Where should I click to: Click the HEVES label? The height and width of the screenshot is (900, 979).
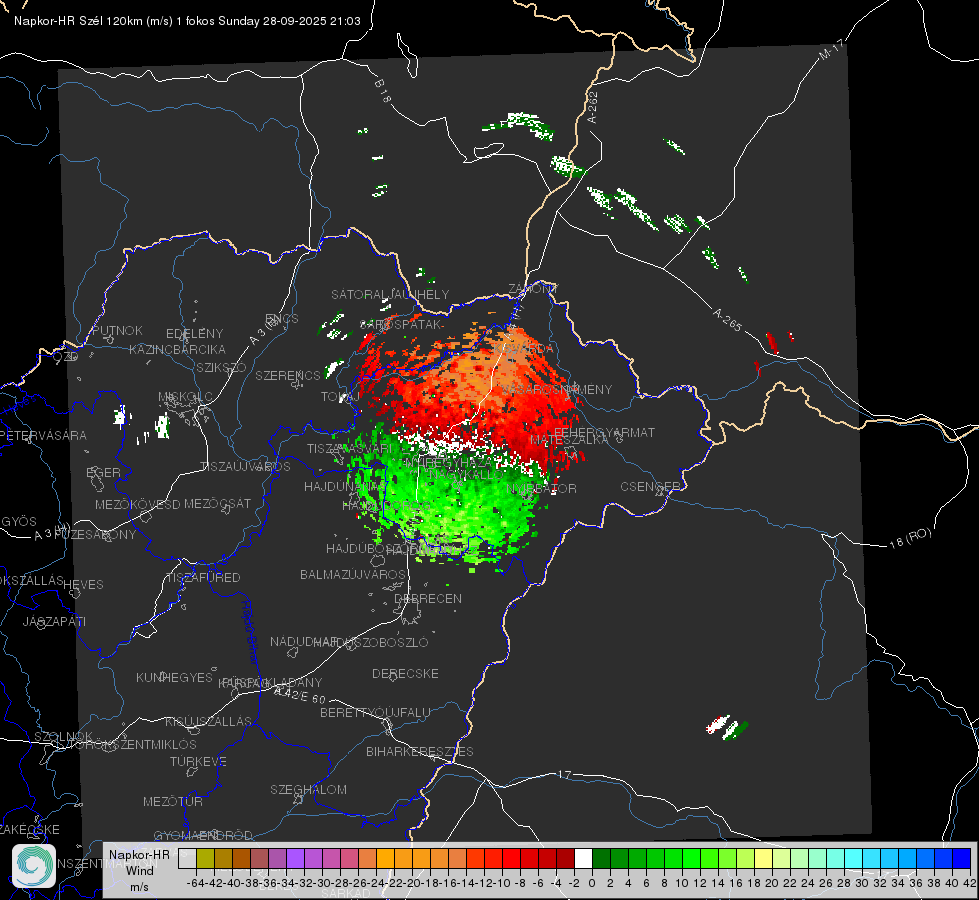(x=83, y=585)
